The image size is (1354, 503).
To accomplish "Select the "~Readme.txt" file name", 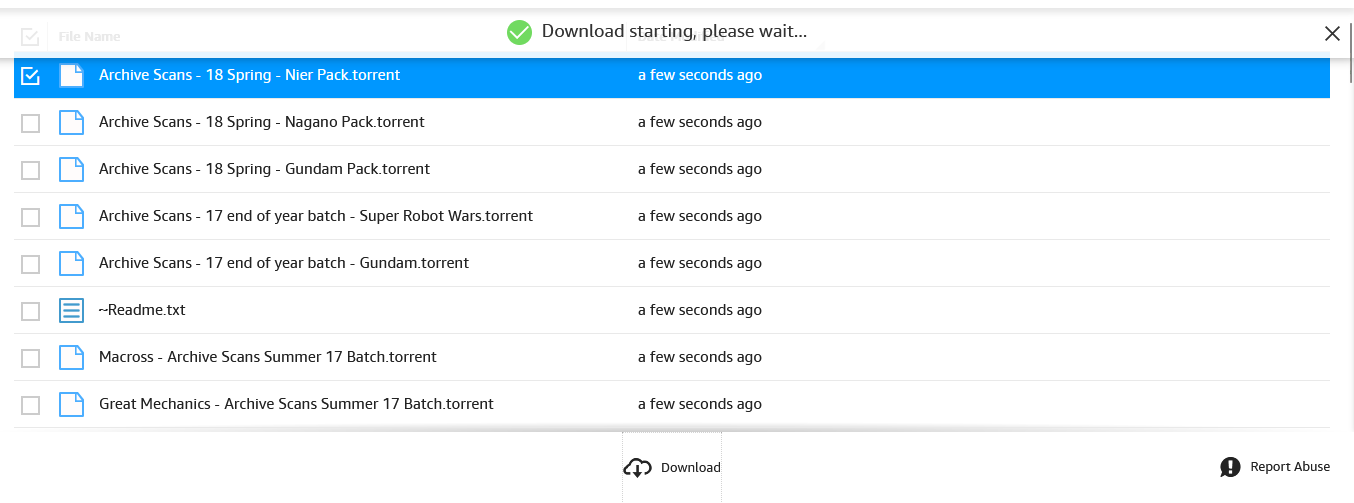I will click(142, 310).
